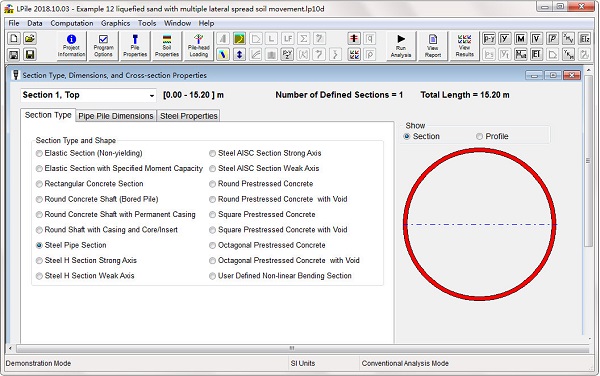Click the y deflection plot icon
The width and height of the screenshot is (600, 376).
(x=505, y=39)
